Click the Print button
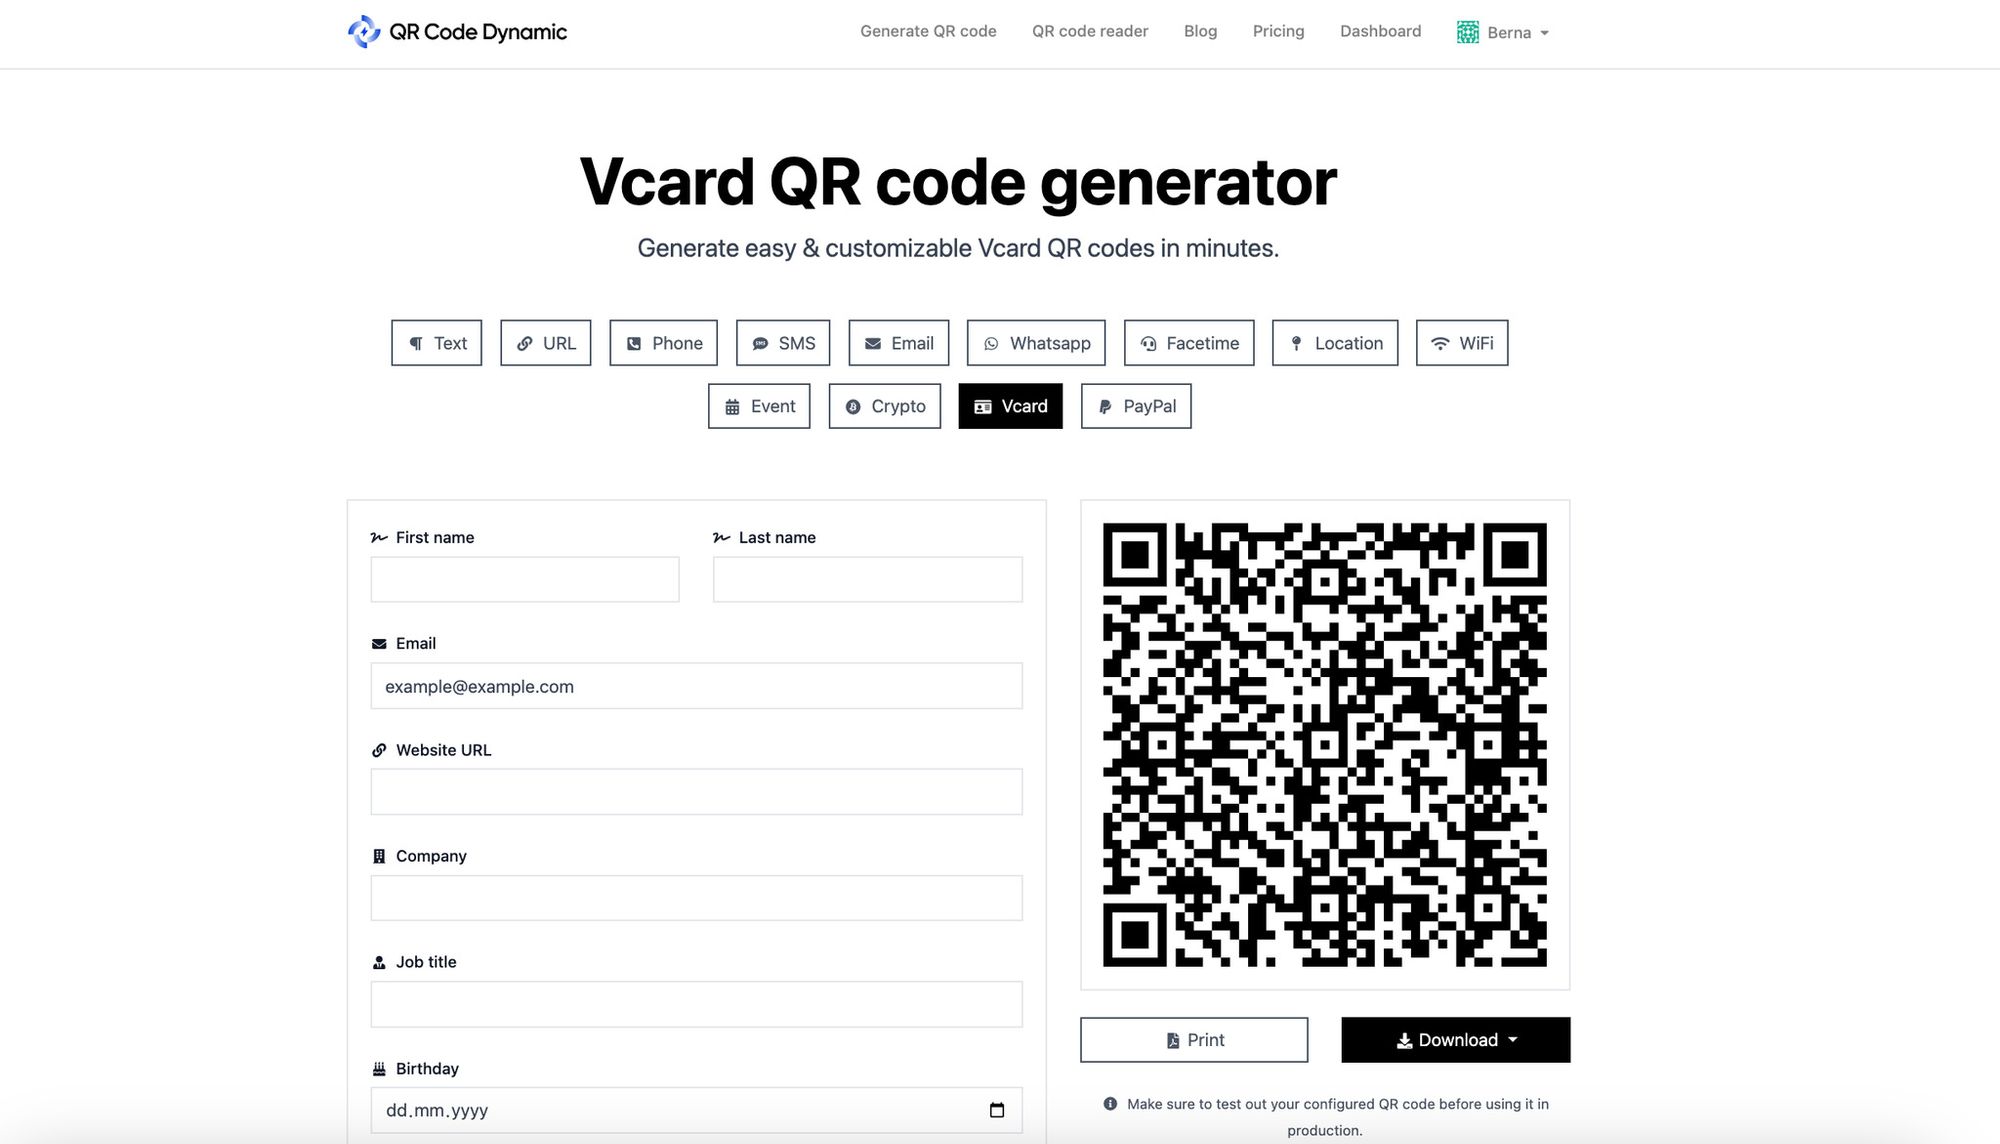Viewport: 2000px width, 1144px height. [x=1194, y=1040]
